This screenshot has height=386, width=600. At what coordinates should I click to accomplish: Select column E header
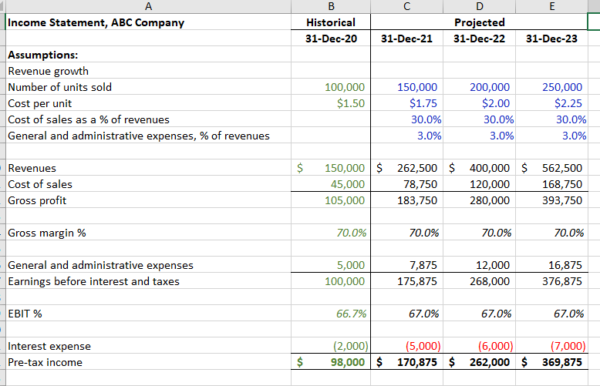551,6
